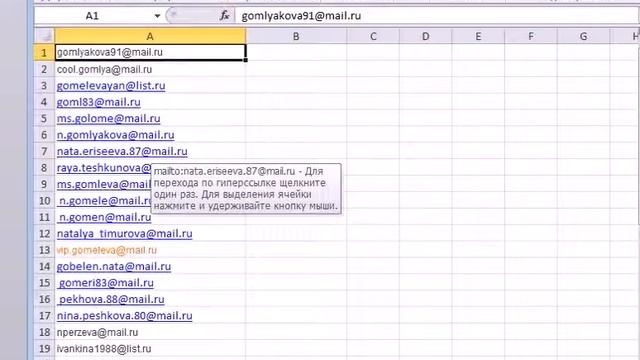Select column G header
This screenshot has height=360, width=640.
[x=583, y=36]
